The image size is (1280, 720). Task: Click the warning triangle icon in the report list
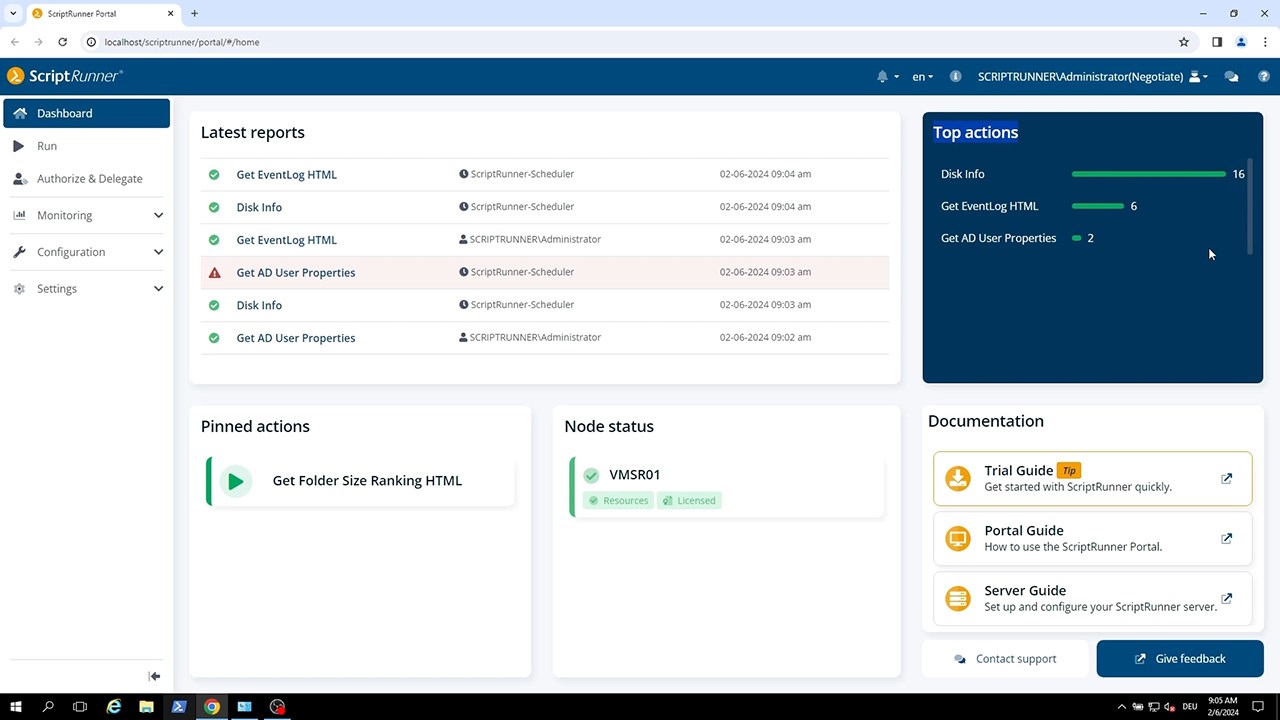point(214,272)
